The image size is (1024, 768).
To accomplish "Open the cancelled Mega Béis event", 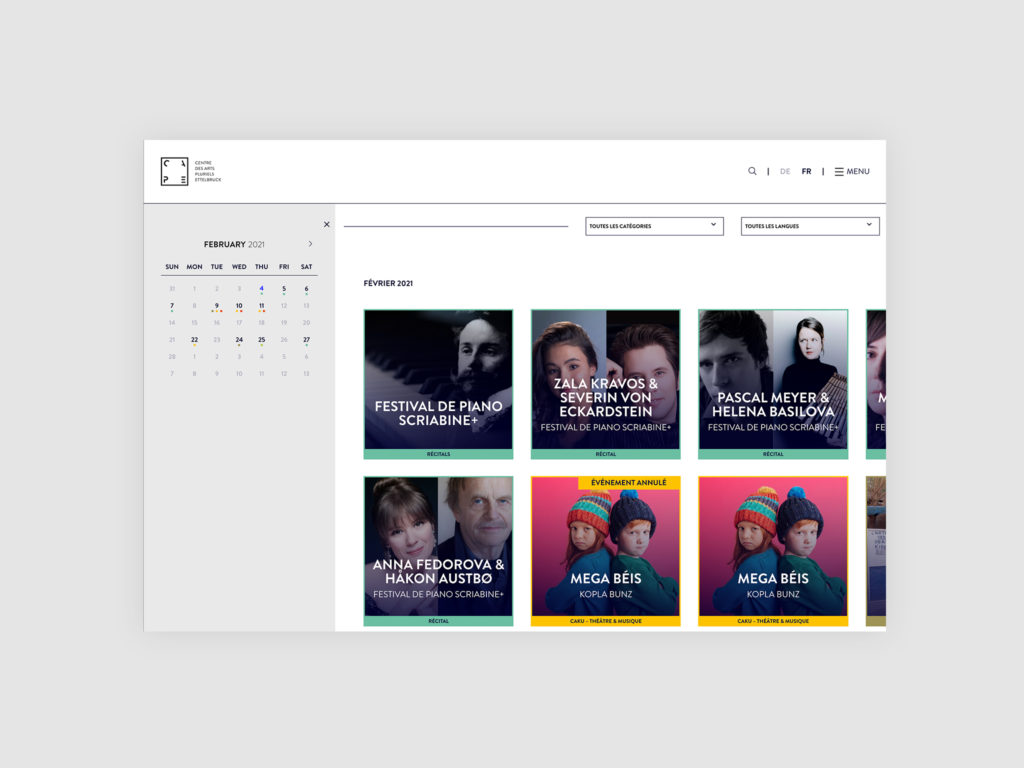I will pos(605,549).
